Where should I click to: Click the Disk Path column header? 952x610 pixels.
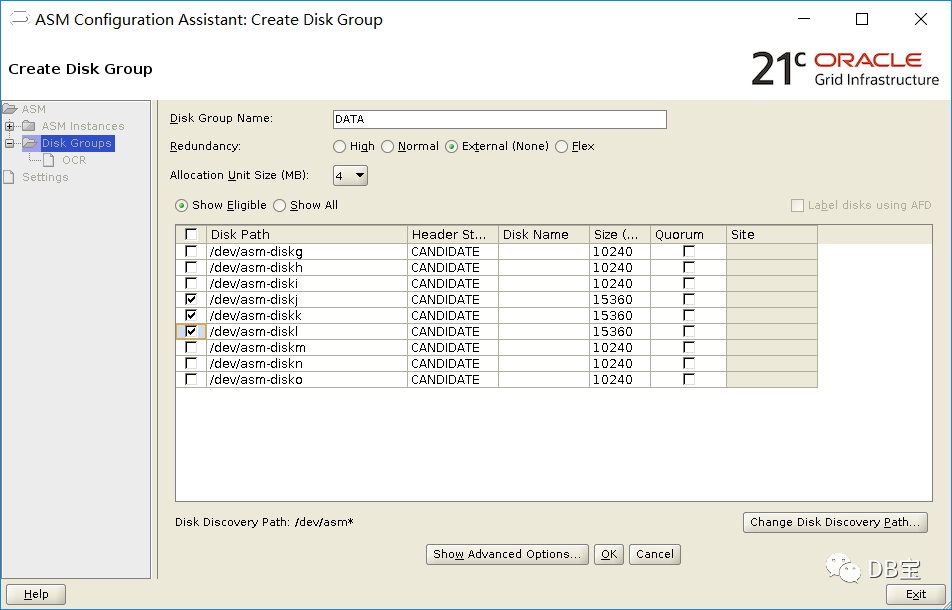(306, 235)
